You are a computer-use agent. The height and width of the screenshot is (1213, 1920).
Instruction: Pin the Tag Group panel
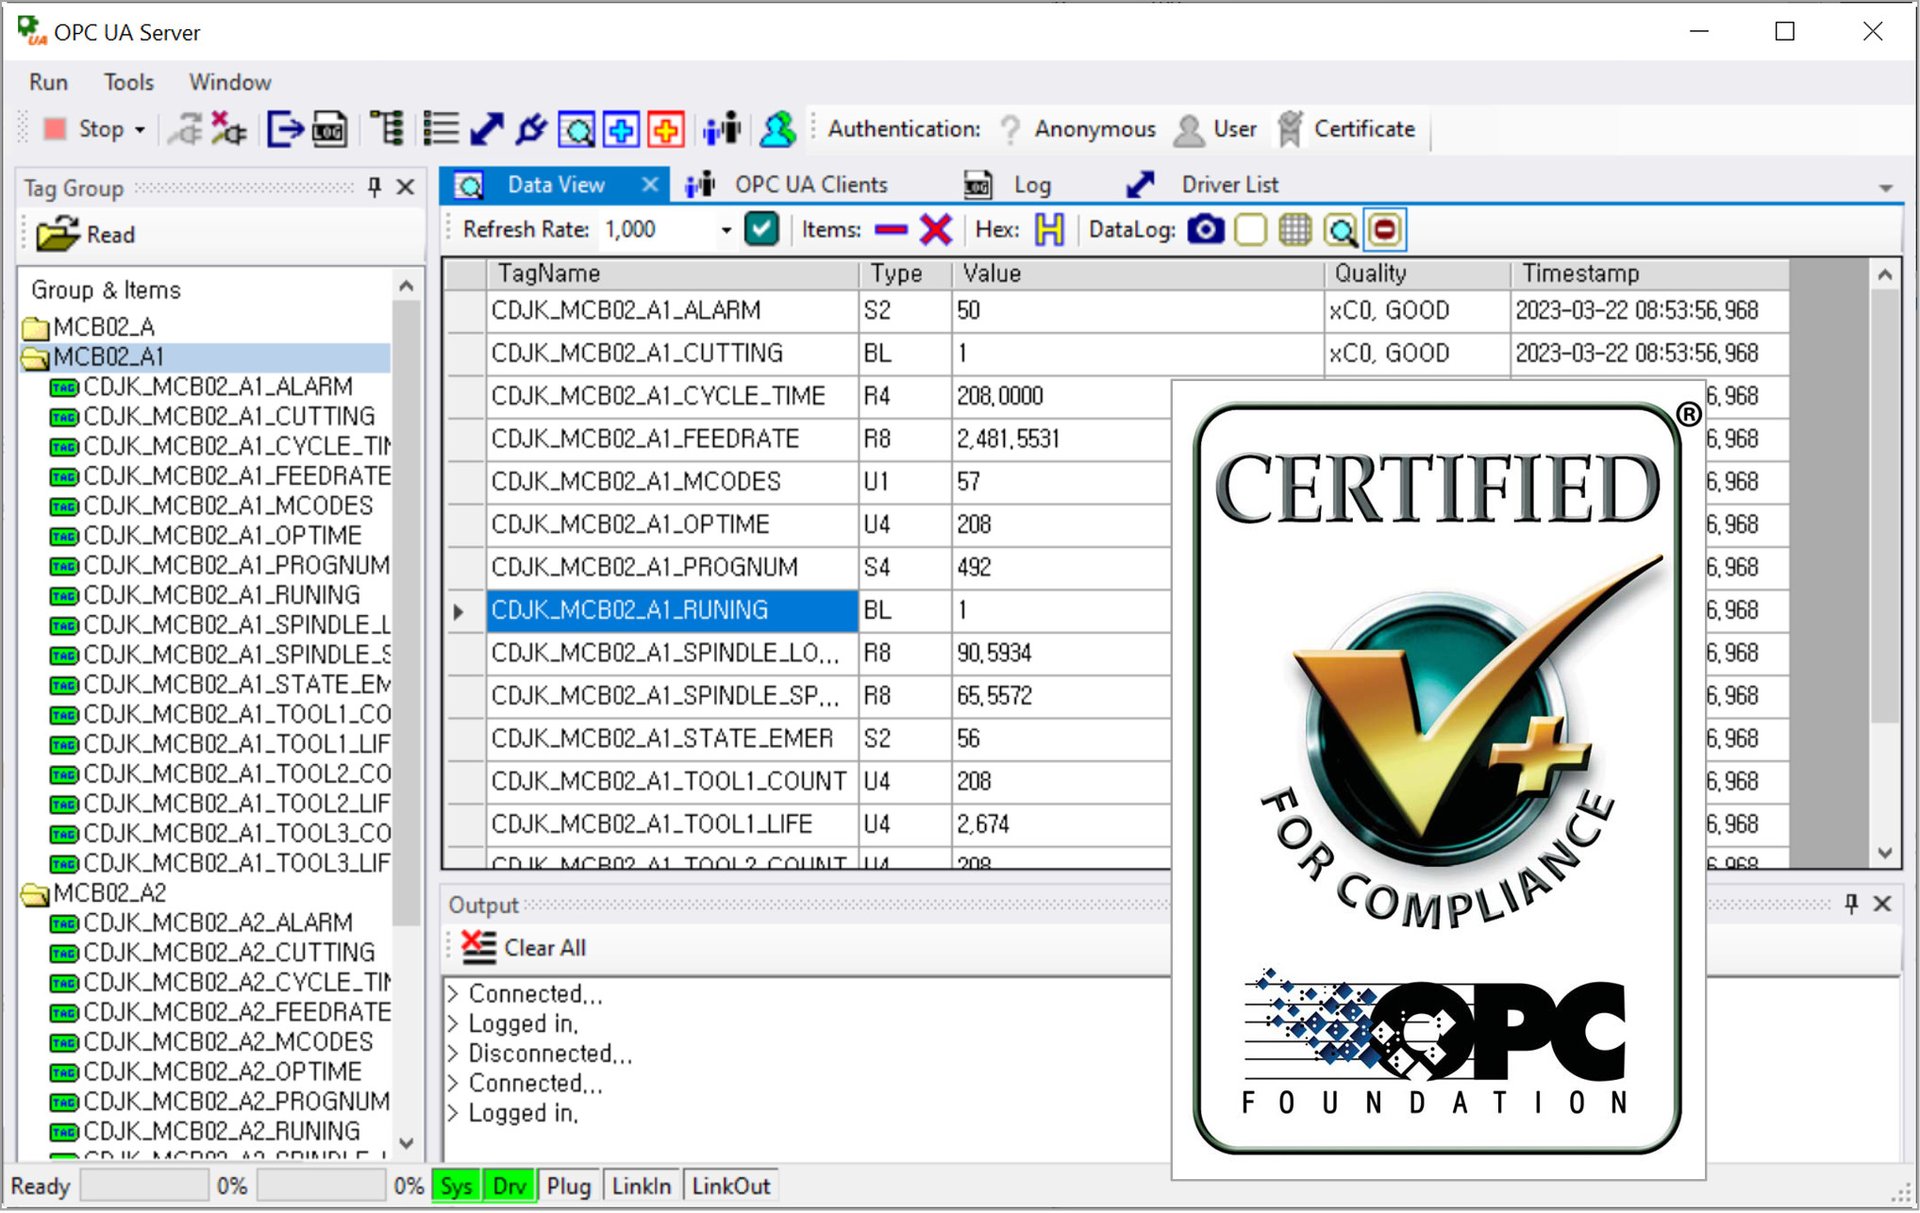375,187
